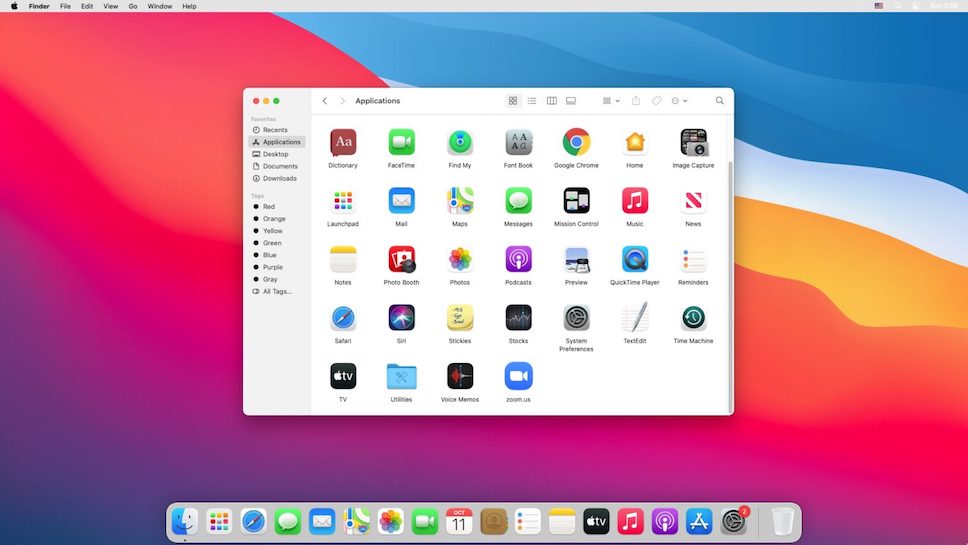The image size is (968, 545).
Task: Filter by the Orange tag
Action: pyautogui.click(x=276, y=218)
